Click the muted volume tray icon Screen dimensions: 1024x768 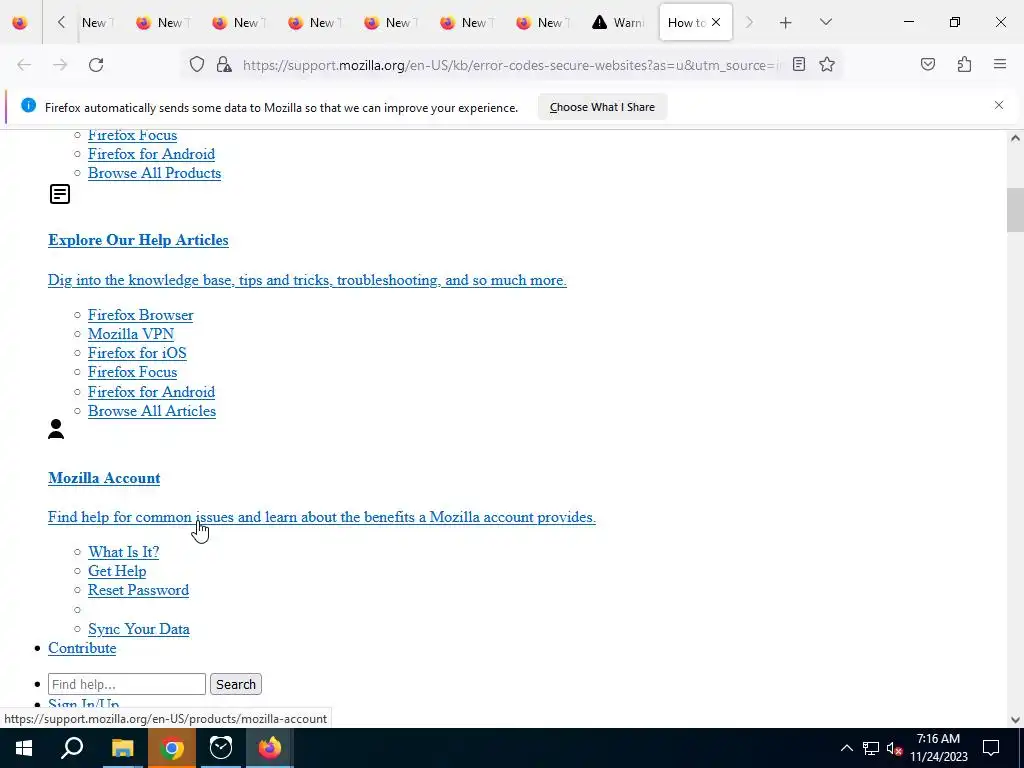pos(895,748)
